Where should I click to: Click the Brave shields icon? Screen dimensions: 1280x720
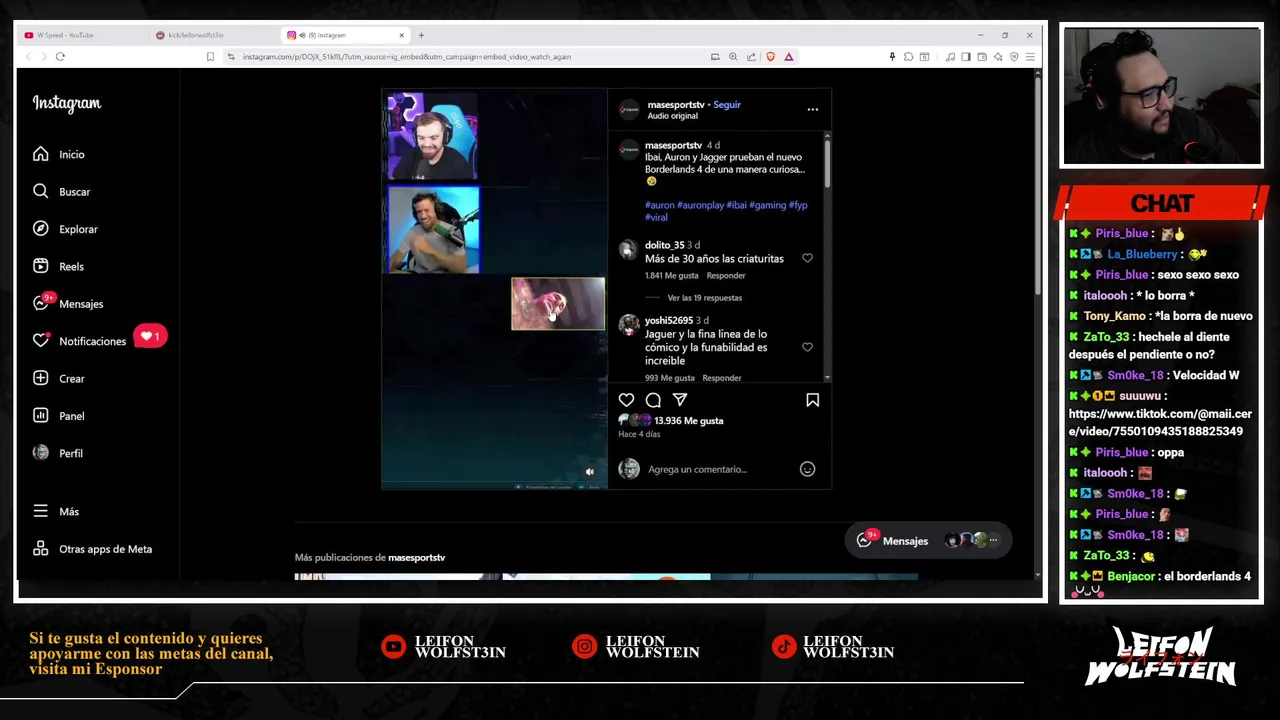[770, 57]
